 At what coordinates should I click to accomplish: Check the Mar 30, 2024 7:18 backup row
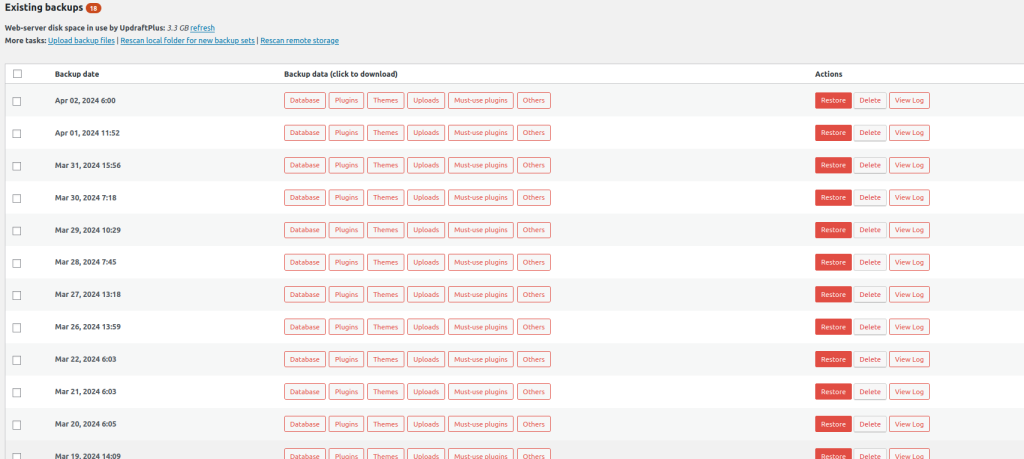point(16,198)
